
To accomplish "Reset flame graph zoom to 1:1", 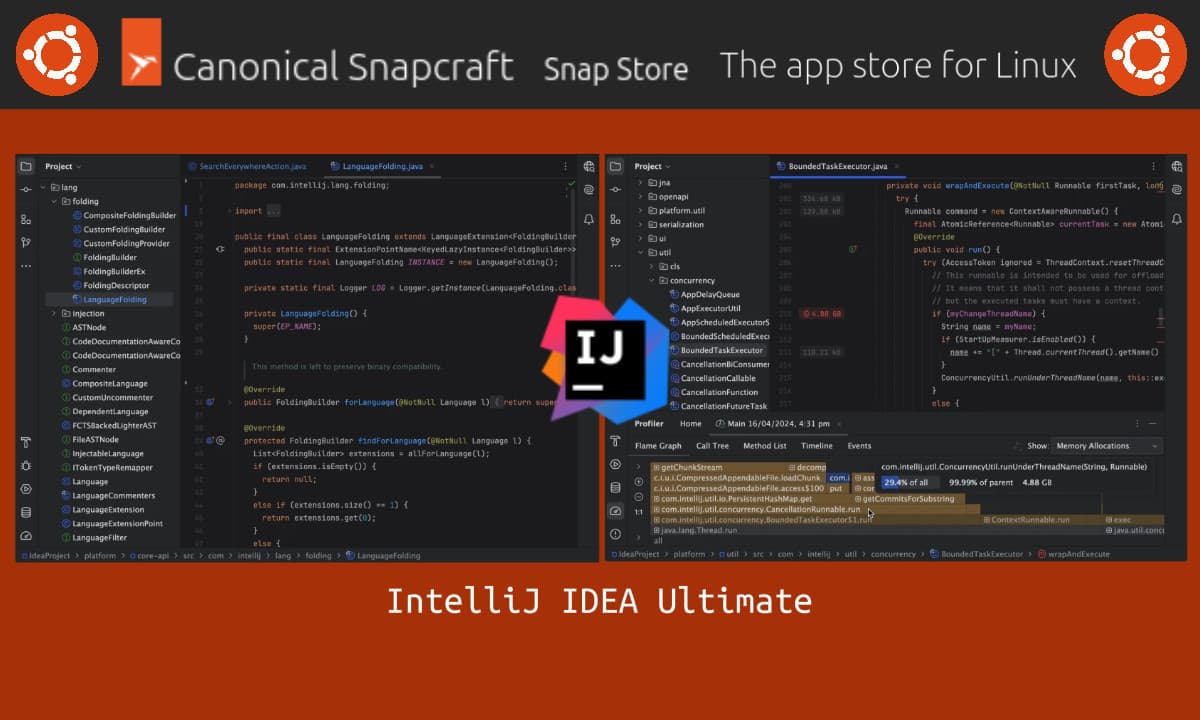I will (x=639, y=511).
